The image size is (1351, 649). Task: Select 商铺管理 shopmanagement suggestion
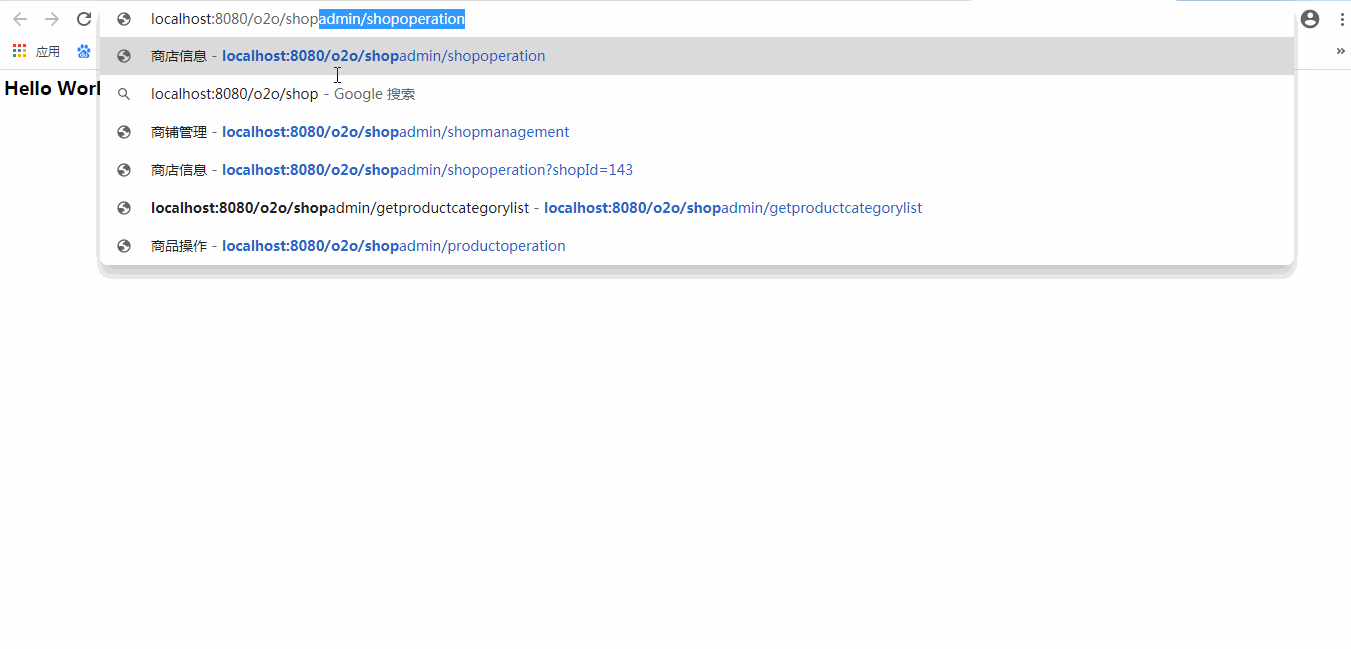pyautogui.click(x=697, y=132)
